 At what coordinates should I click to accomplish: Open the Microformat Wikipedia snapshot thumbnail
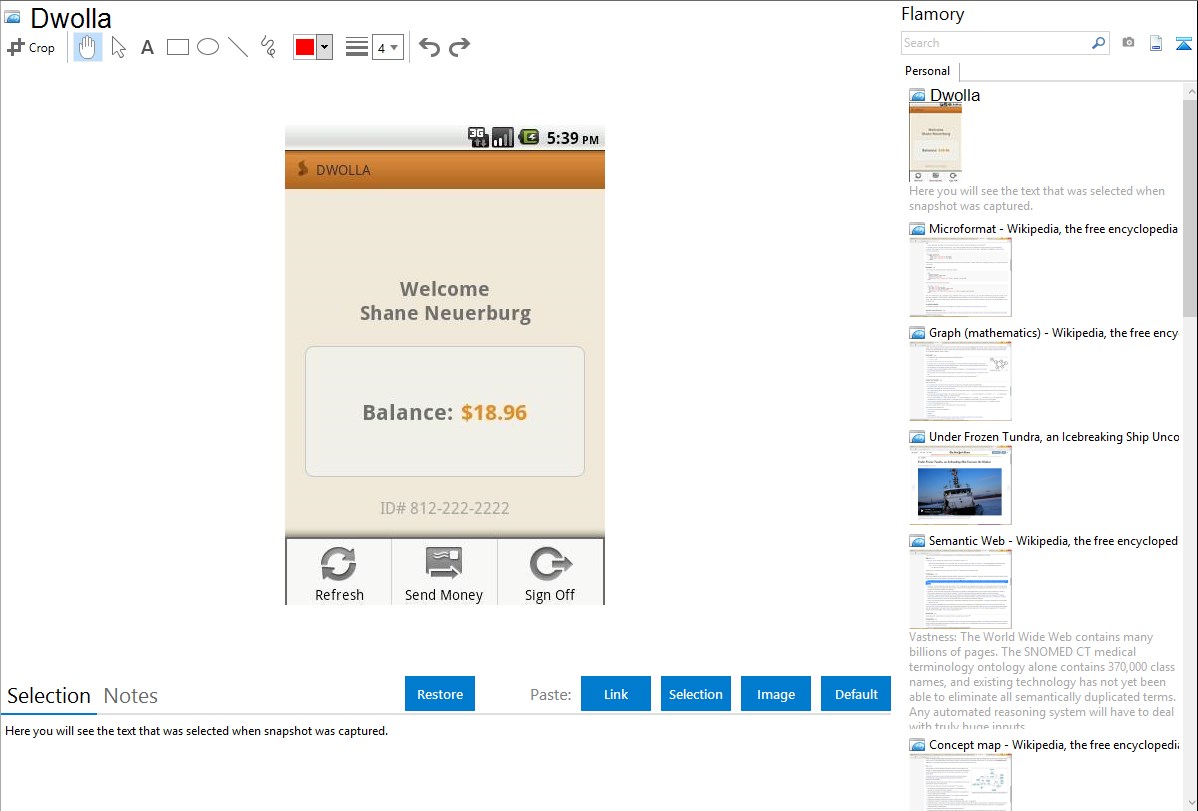coord(960,277)
